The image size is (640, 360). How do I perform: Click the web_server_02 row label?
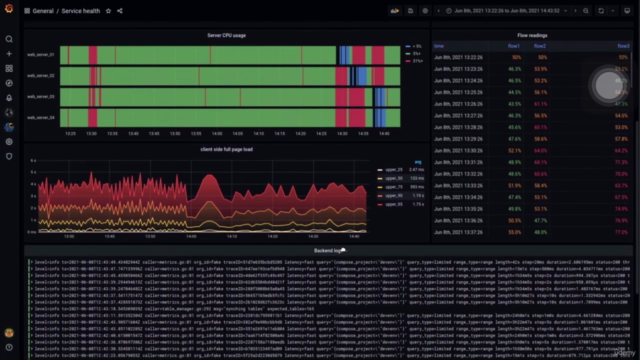[41, 76]
